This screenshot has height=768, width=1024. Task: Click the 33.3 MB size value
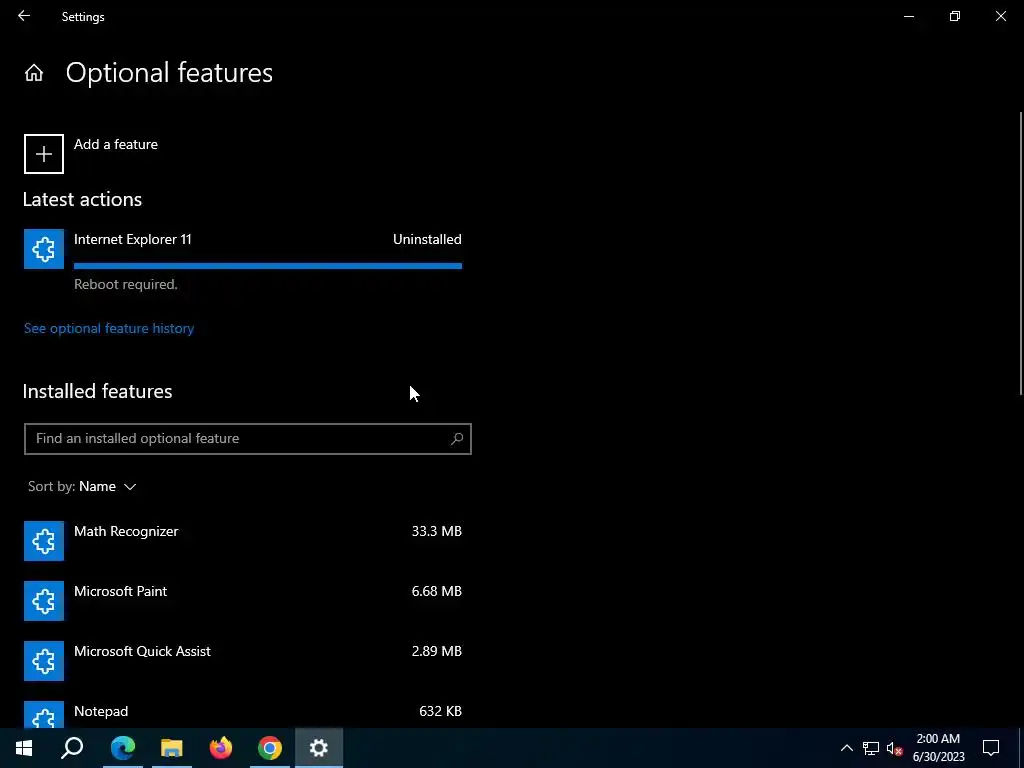(436, 531)
